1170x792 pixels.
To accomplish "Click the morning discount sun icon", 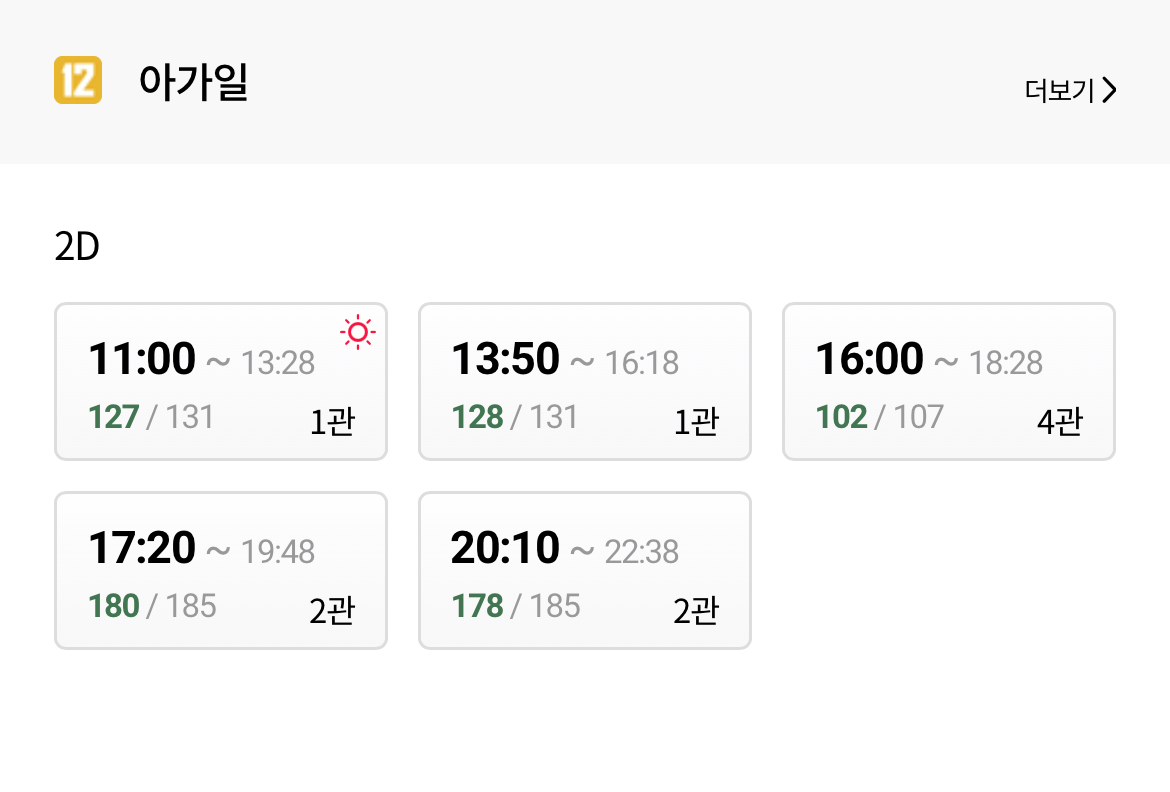I will tap(357, 332).
